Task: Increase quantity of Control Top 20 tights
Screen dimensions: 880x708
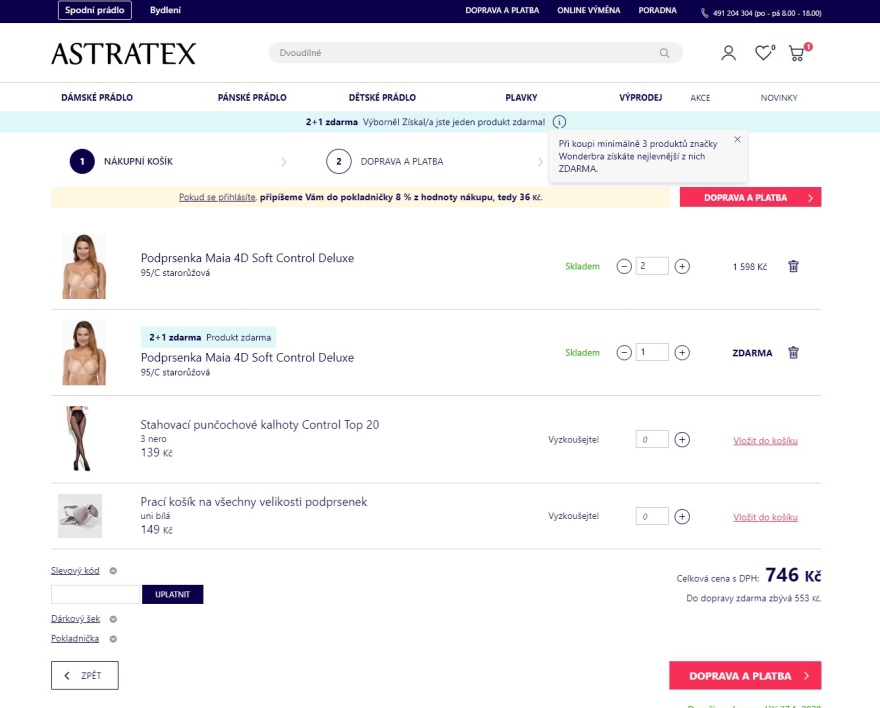Action: click(x=682, y=439)
